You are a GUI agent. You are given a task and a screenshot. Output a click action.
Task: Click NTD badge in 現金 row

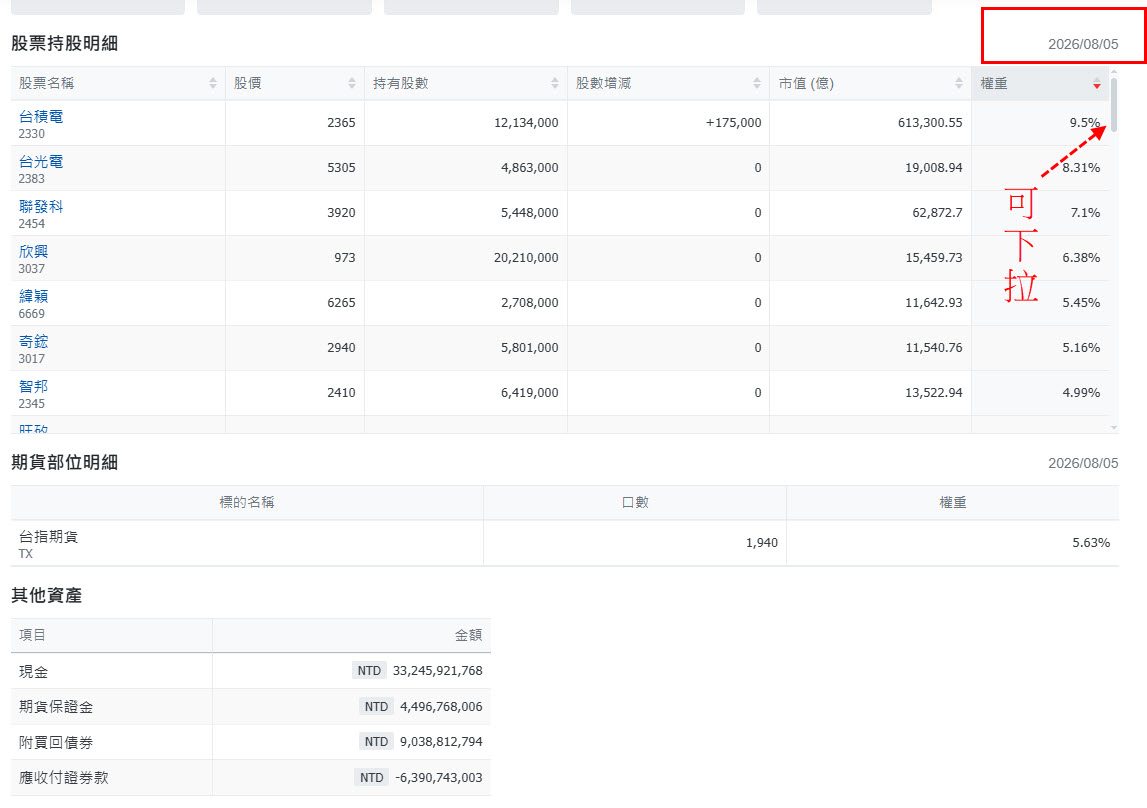pyautogui.click(x=369, y=671)
